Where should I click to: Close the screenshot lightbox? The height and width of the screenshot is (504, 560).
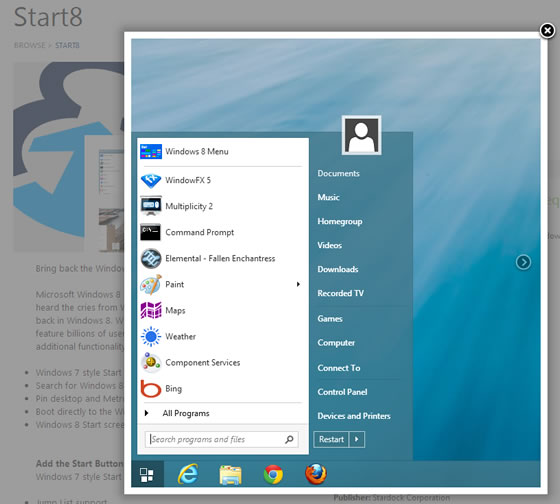pos(547,30)
